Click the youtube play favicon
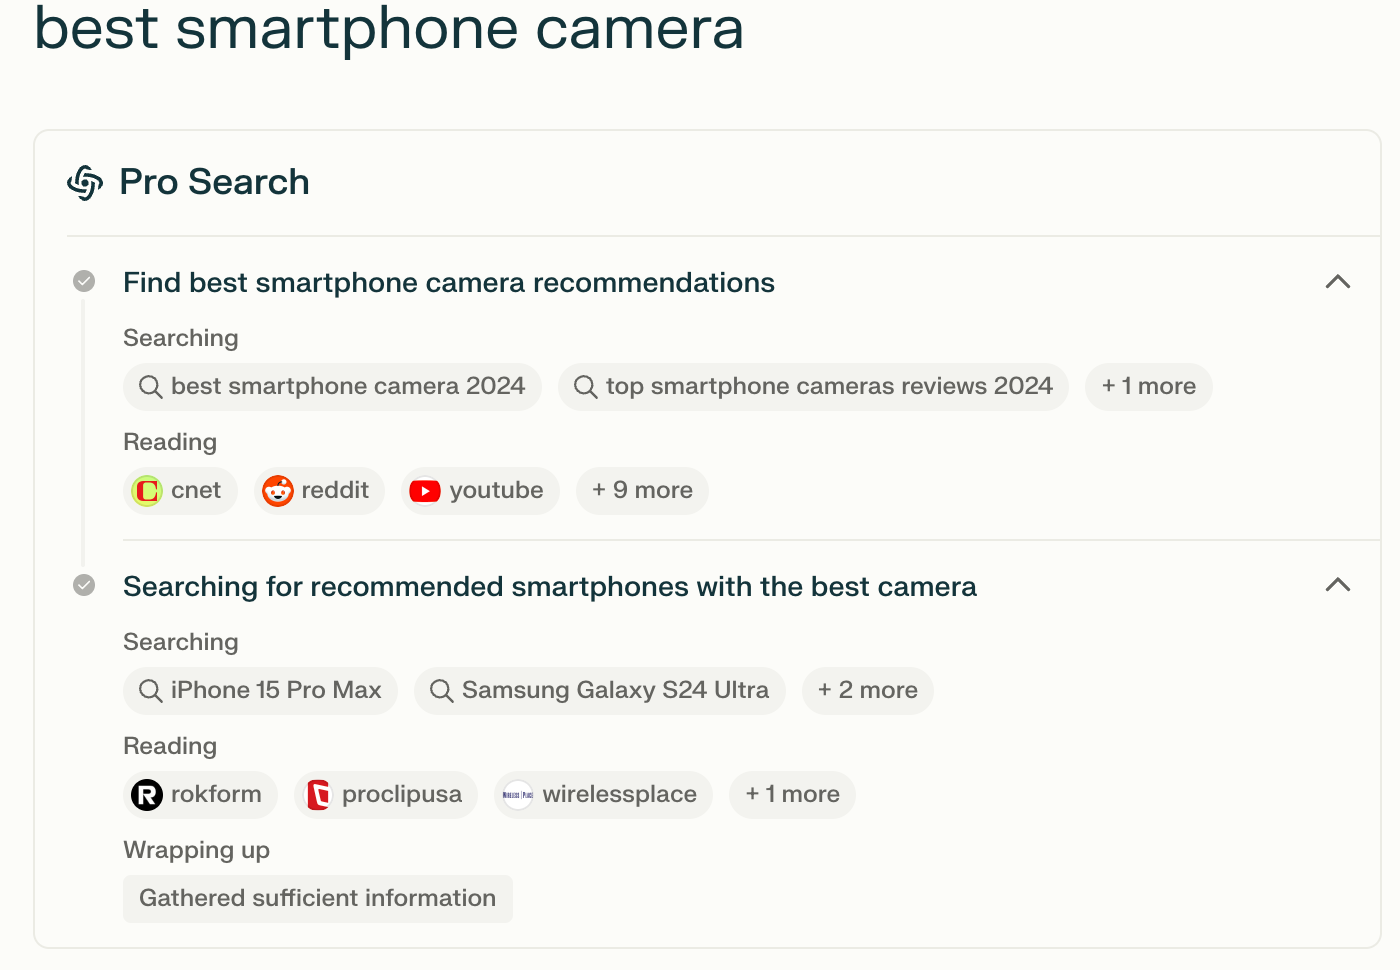The image size is (1400, 970). 425,491
